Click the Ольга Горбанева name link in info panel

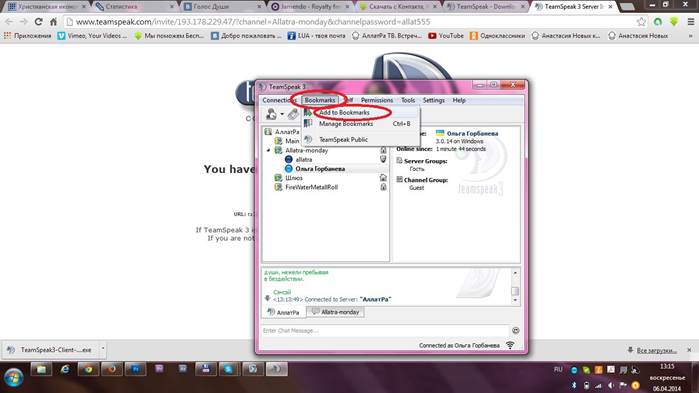click(473, 133)
